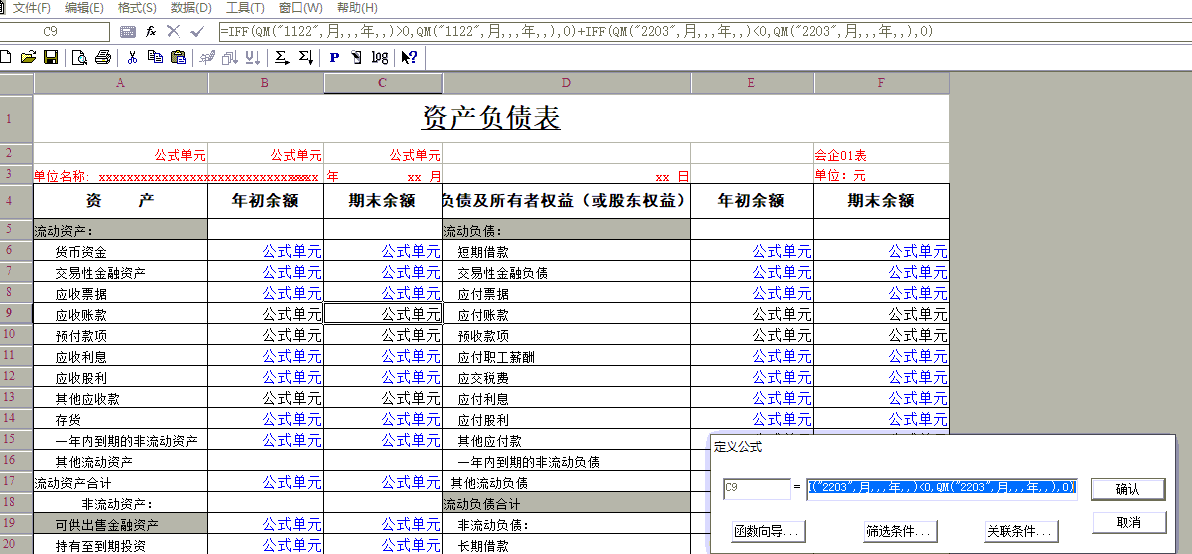Select the 应付职工薪酬 cell
Viewport: 1192px width, 554px height.
coord(566,356)
